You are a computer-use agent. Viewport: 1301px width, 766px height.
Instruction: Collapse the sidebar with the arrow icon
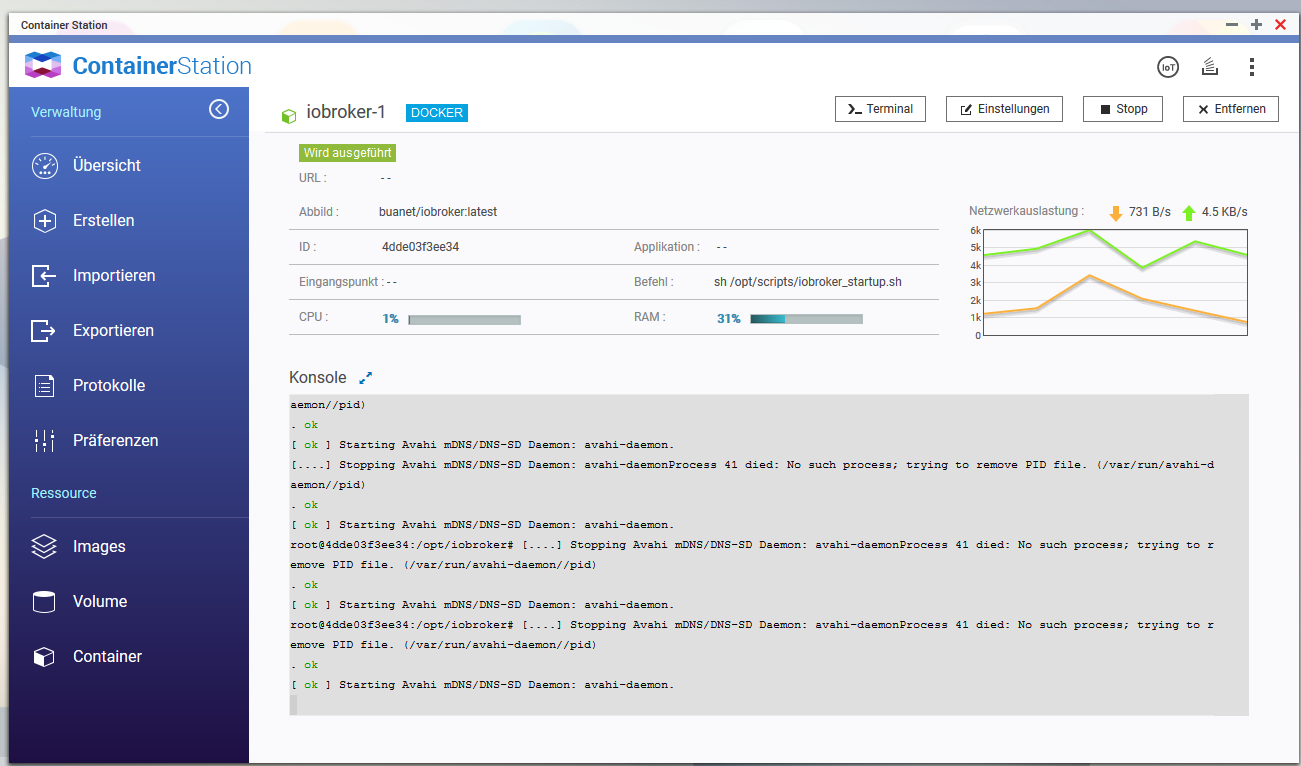(x=219, y=110)
